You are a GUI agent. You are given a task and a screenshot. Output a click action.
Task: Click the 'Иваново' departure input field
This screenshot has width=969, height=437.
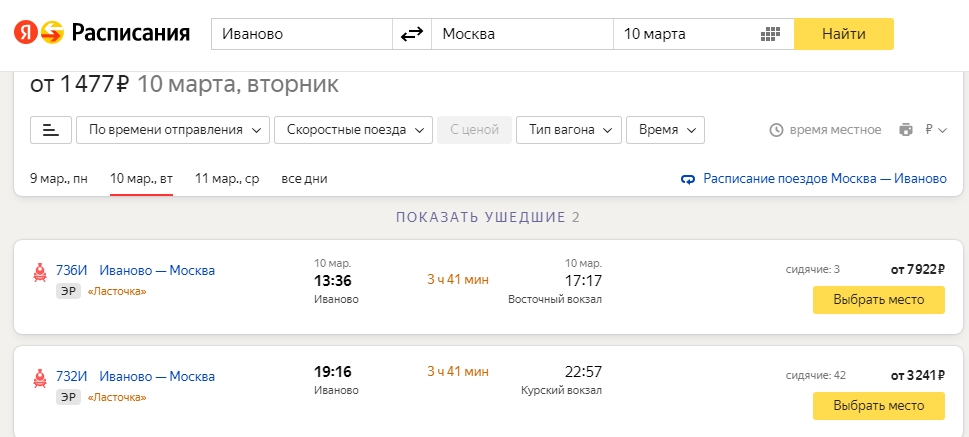[x=302, y=34]
